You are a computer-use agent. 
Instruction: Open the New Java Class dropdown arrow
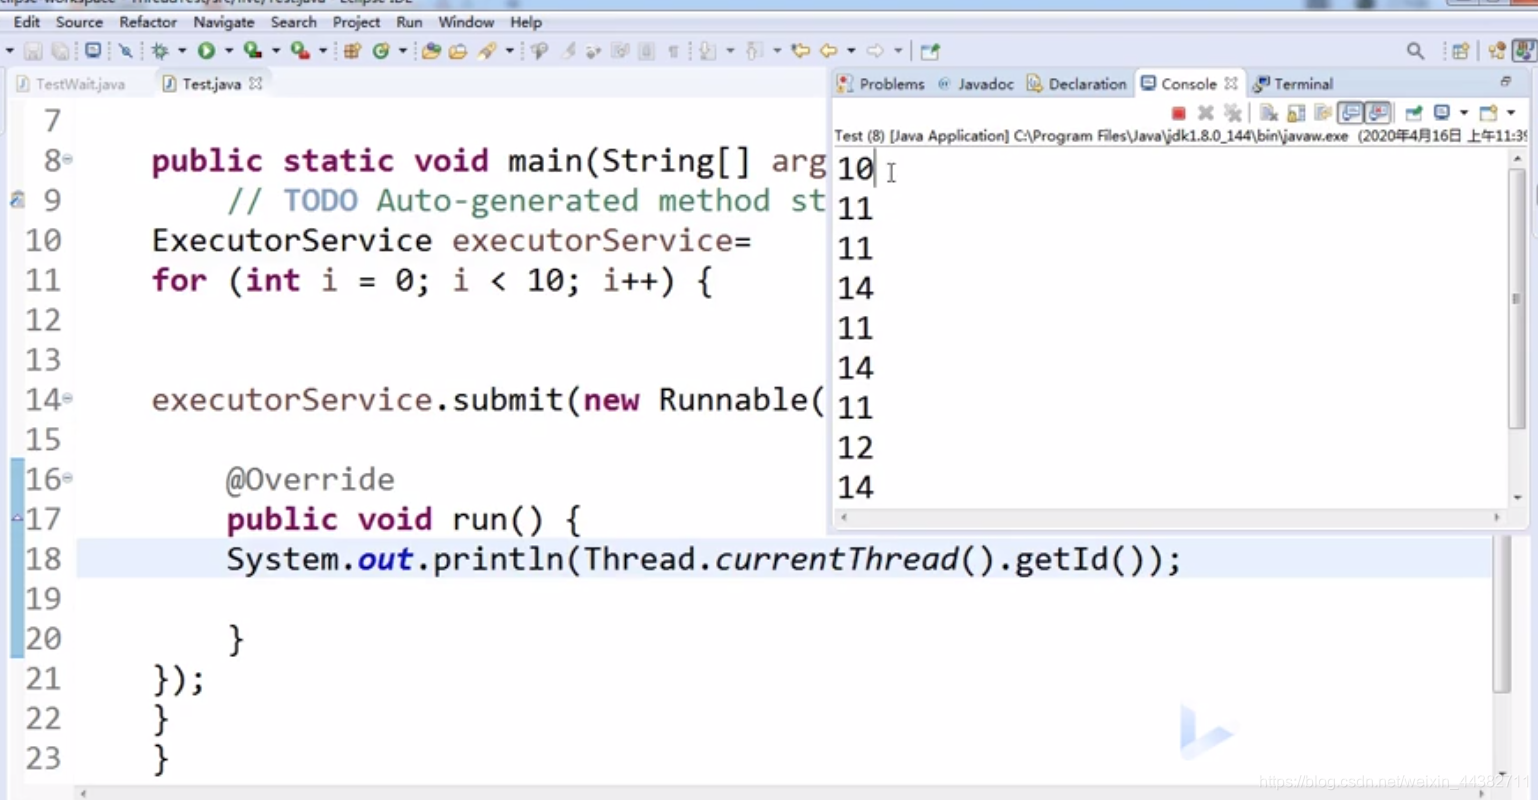pyautogui.click(x=403, y=51)
